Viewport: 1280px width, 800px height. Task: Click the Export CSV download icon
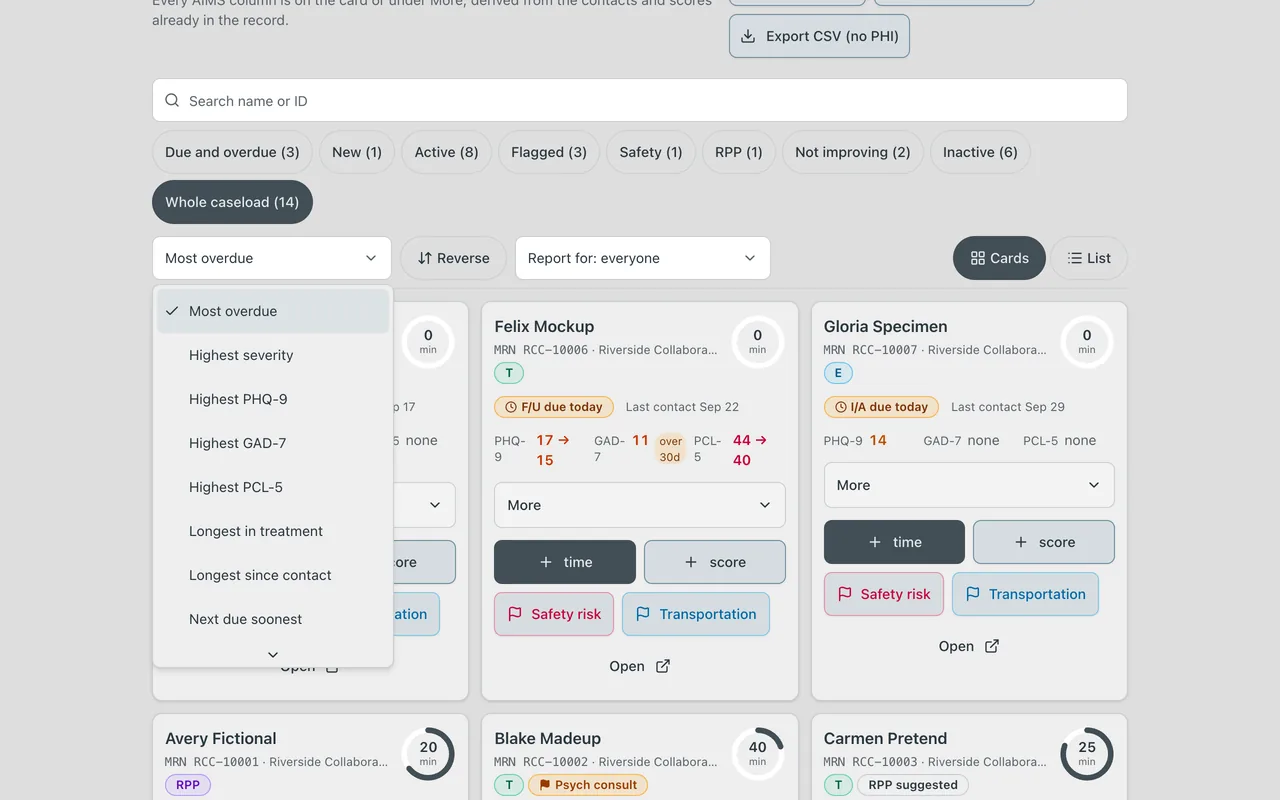tap(748, 36)
